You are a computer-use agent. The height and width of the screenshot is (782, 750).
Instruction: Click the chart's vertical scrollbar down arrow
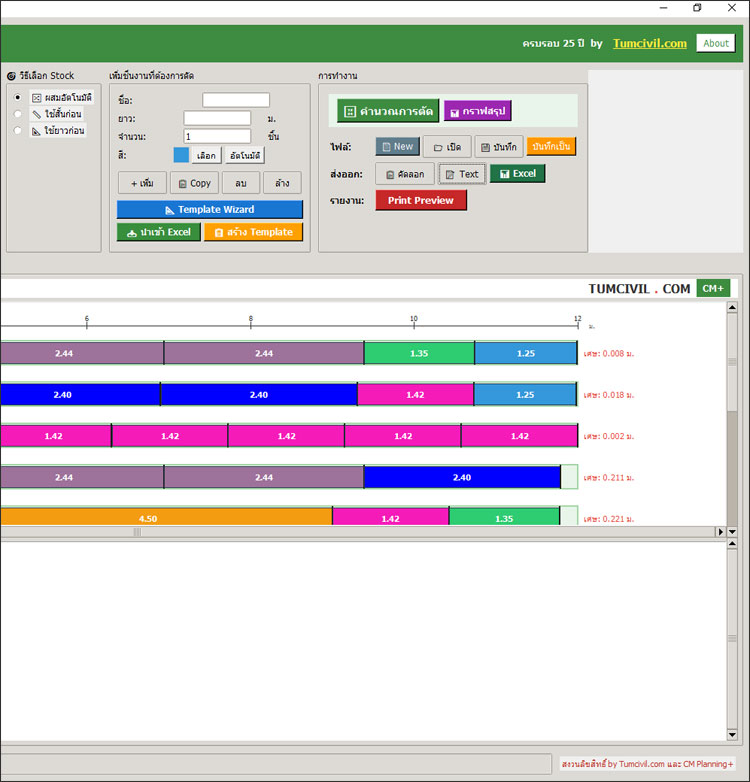click(732, 531)
